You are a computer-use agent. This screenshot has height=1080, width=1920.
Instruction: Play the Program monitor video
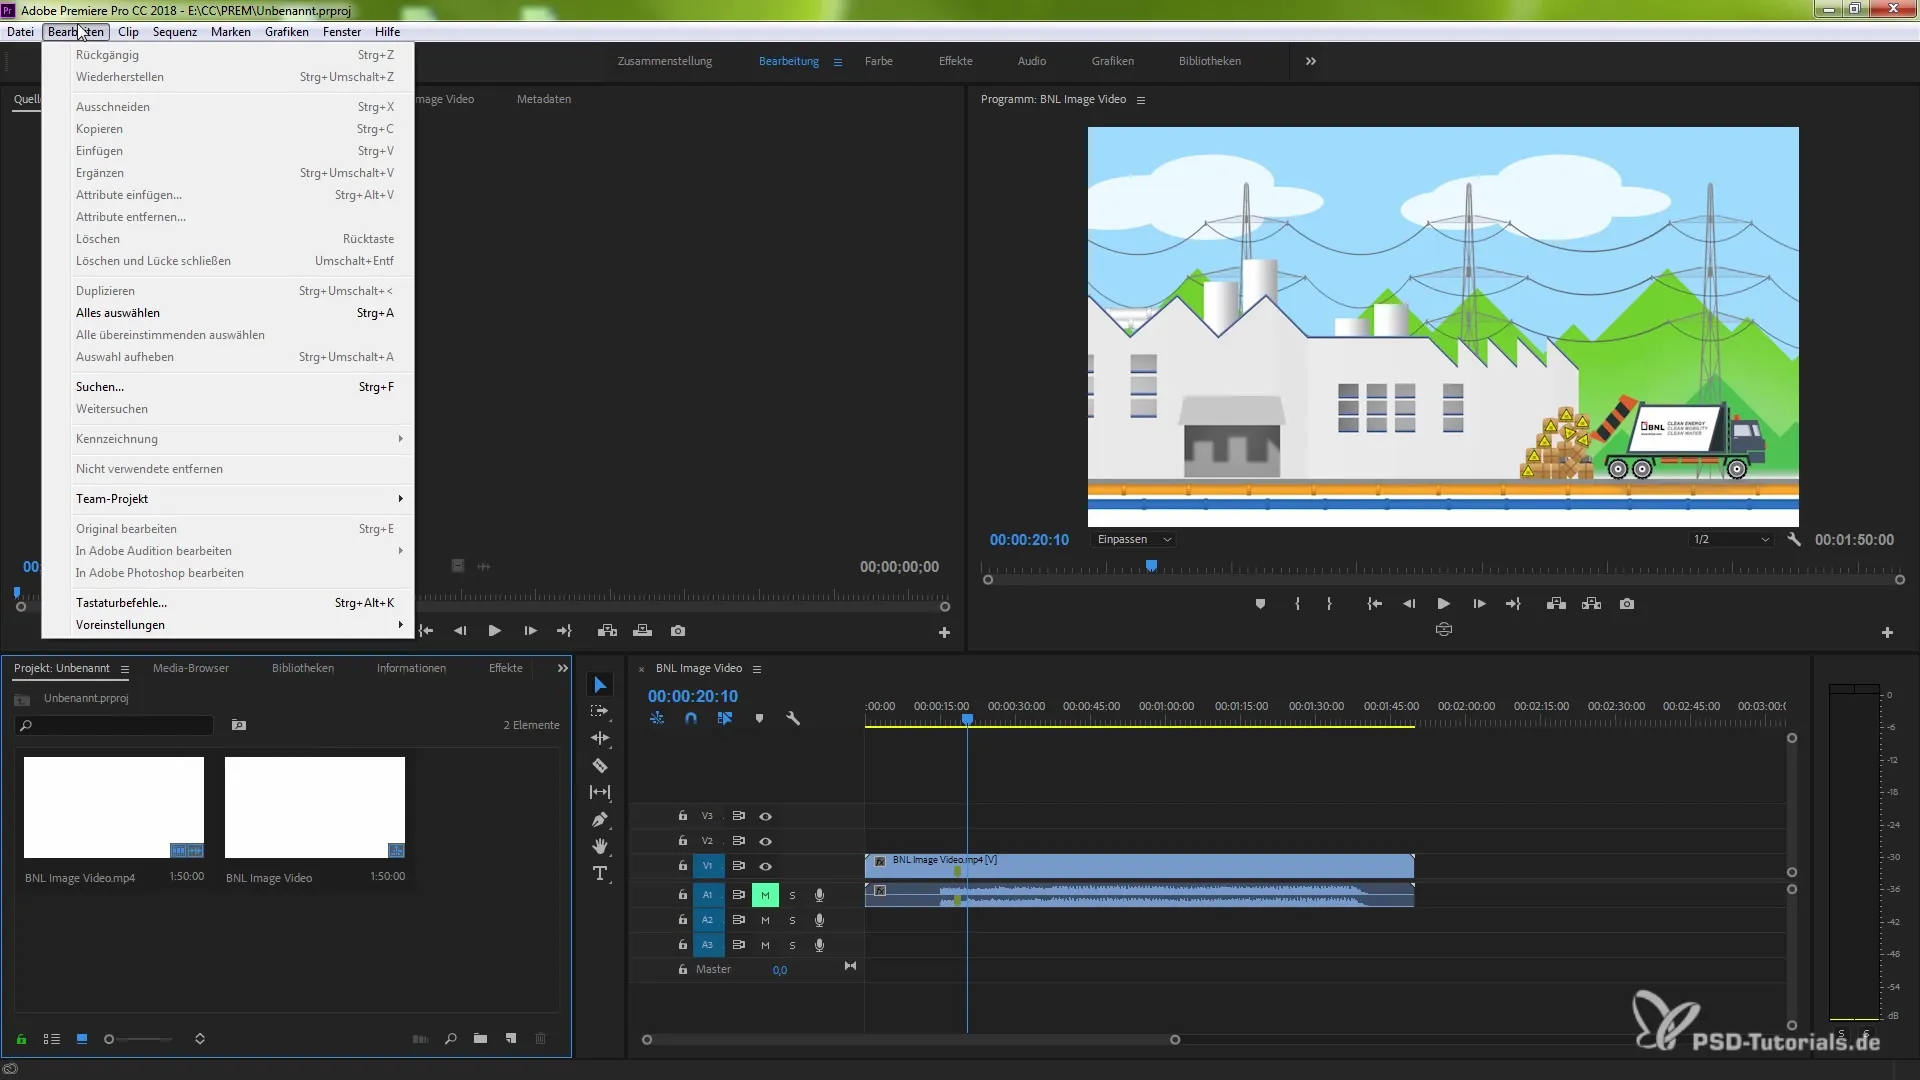(x=1443, y=604)
